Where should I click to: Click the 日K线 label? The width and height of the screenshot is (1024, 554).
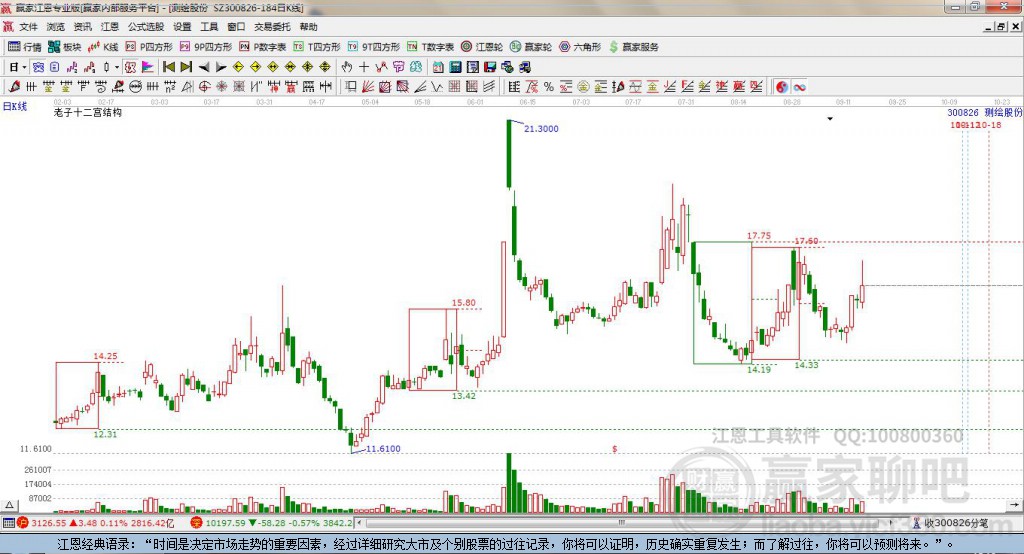[15, 106]
